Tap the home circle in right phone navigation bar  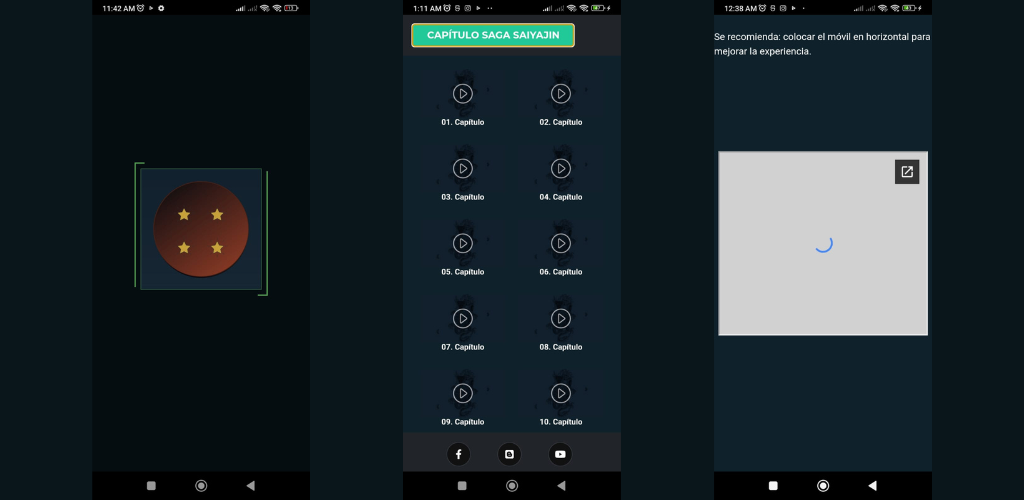[823, 486]
